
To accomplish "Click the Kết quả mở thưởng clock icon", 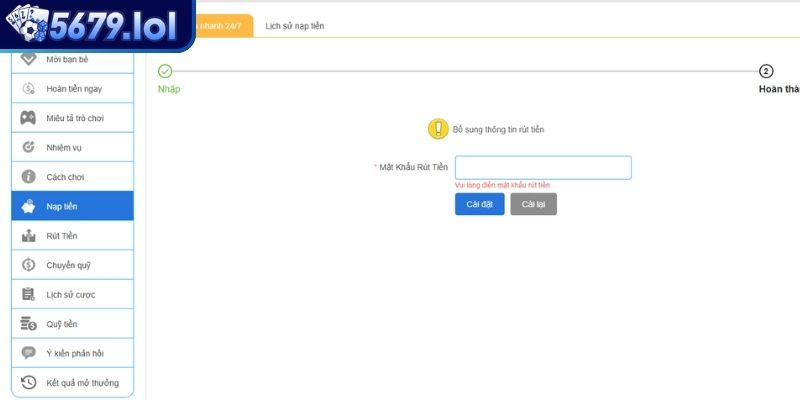I will (29, 382).
